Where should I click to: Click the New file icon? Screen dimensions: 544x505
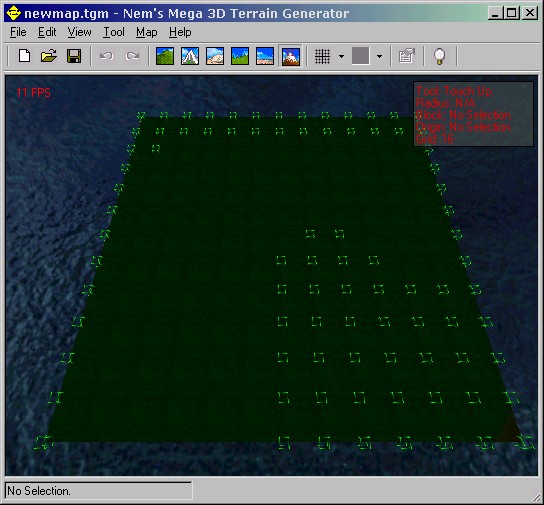click(24, 56)
